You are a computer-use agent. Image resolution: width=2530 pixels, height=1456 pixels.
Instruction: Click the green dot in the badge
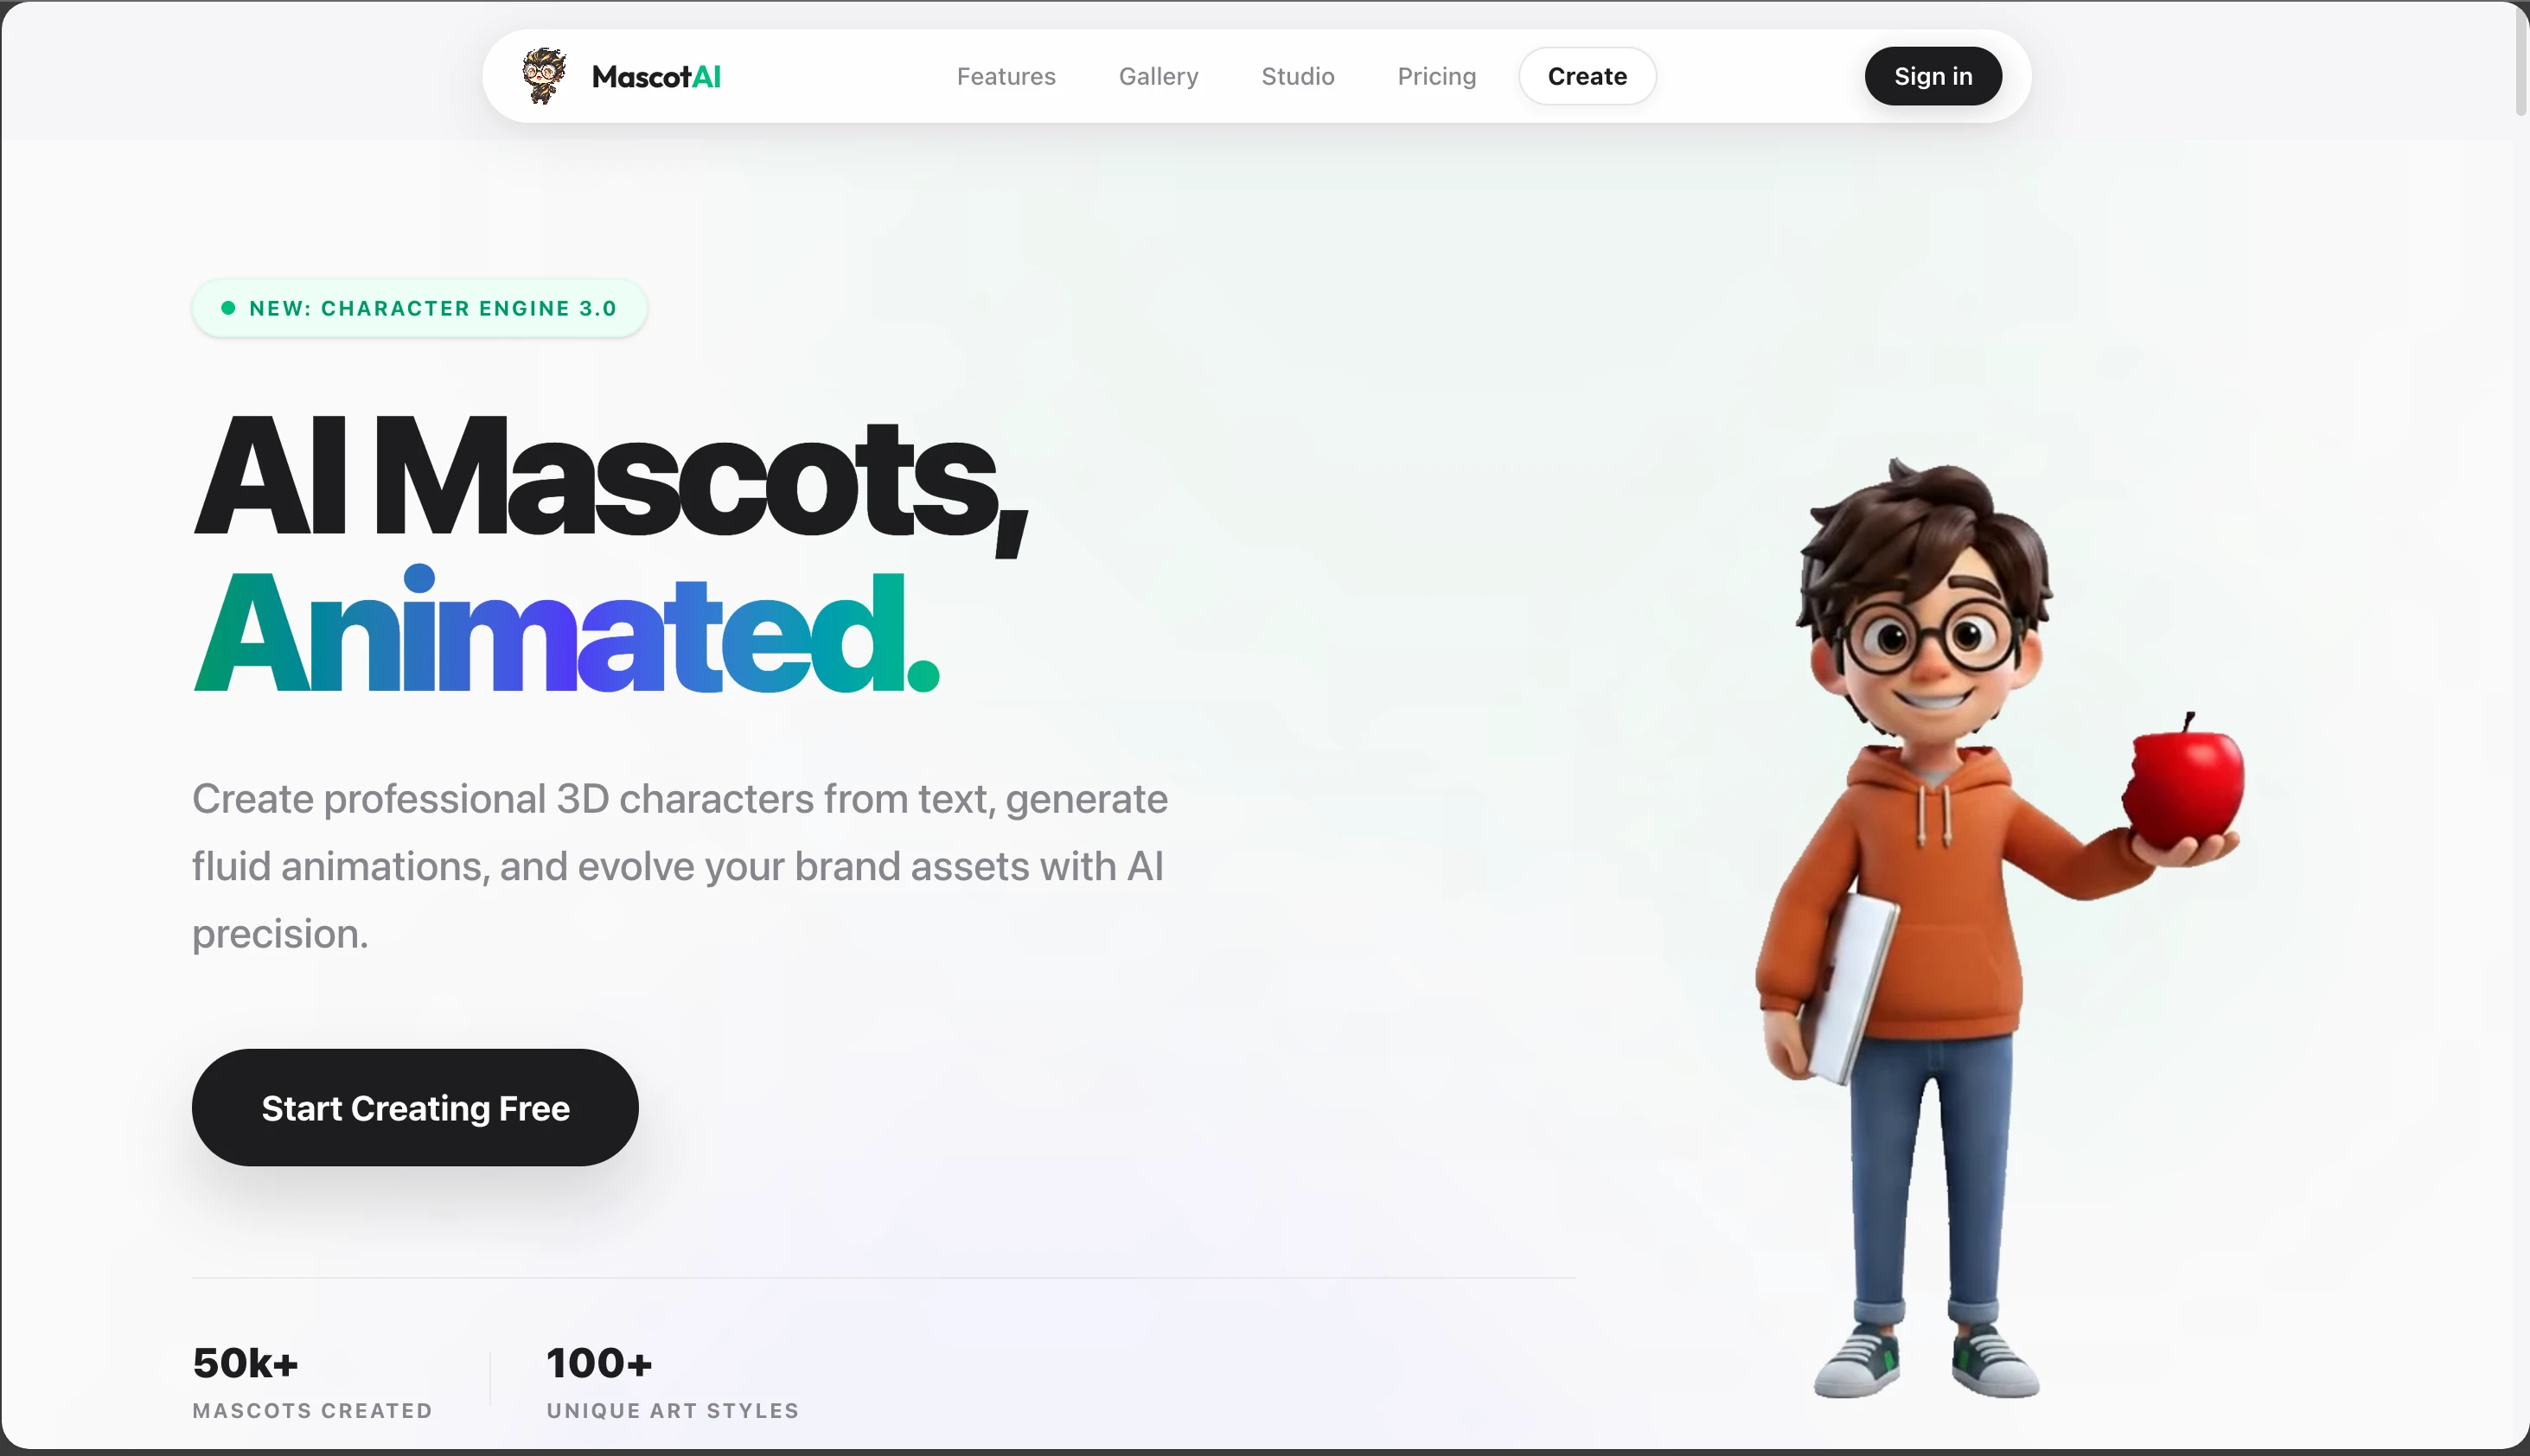point(228,308)
